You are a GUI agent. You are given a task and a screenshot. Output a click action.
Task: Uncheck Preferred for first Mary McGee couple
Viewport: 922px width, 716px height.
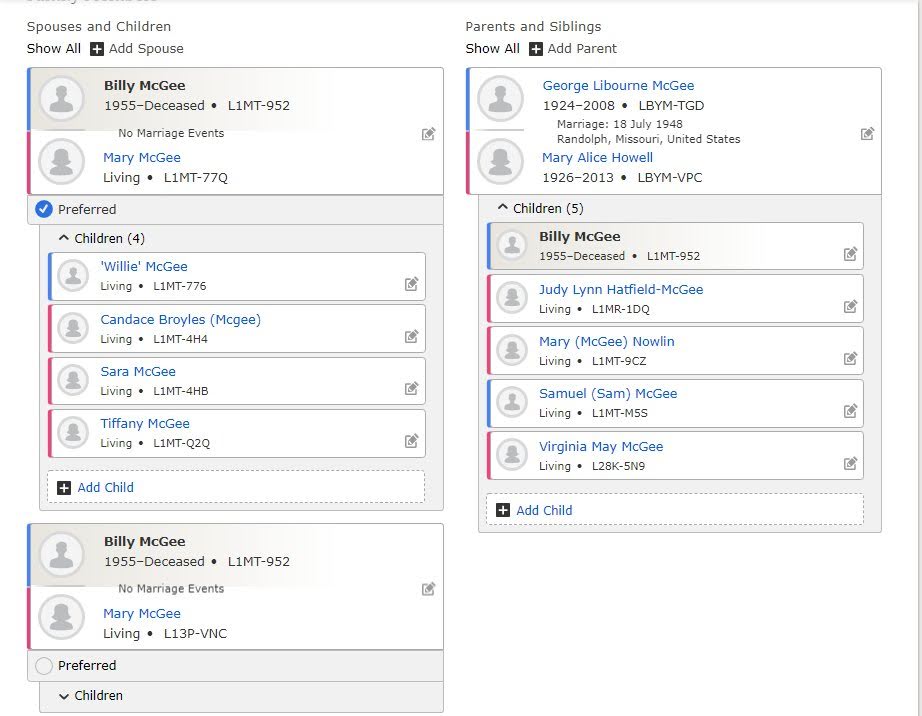[x=44, y=209]
